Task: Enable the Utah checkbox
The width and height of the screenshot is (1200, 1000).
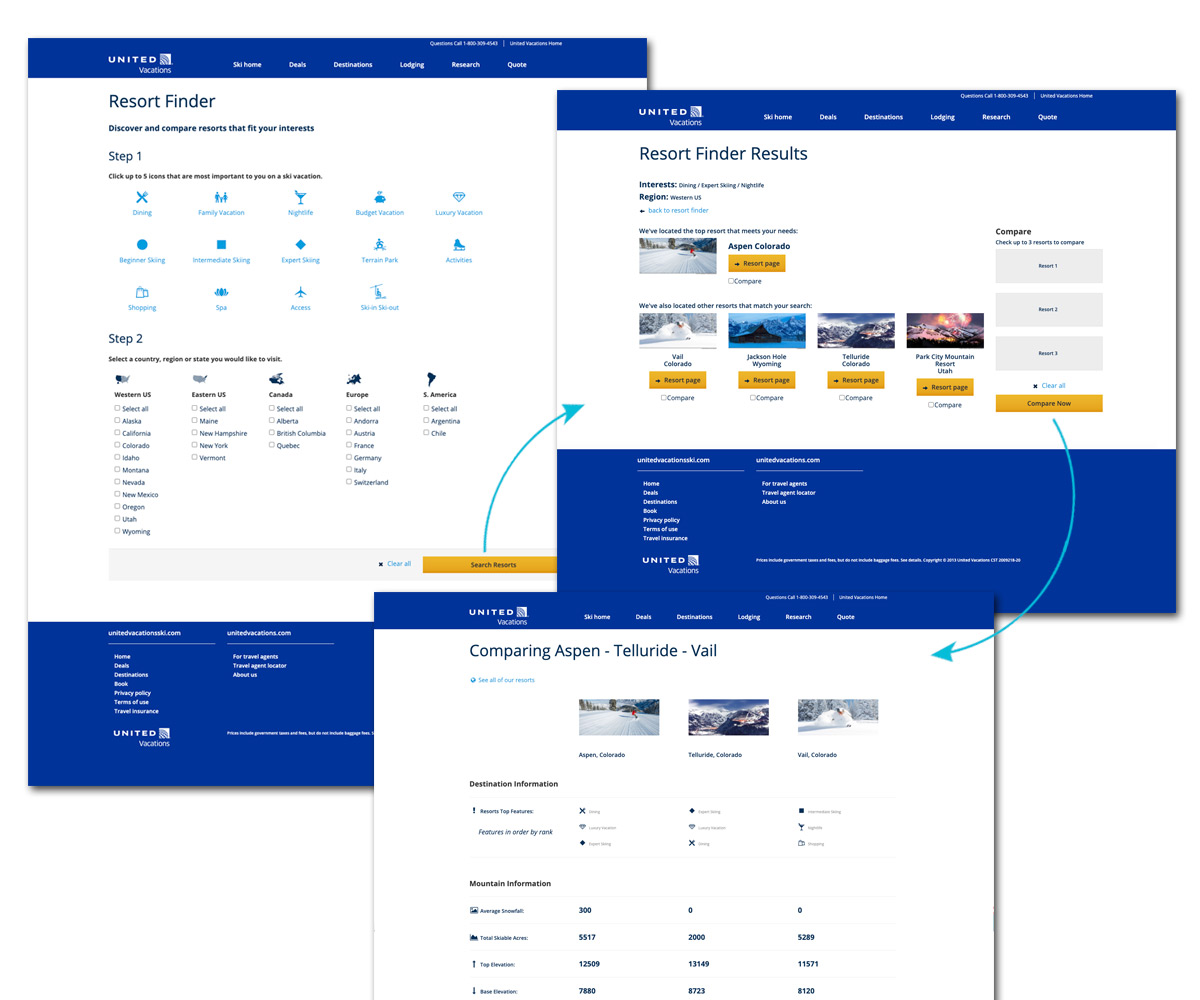Action: click(118, 519)
